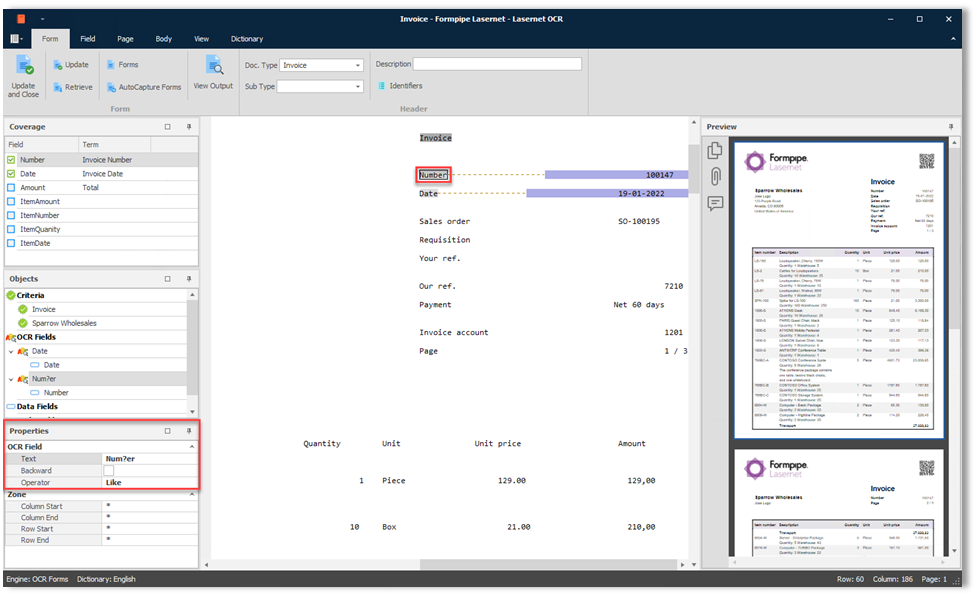Click the Objects panel scrollbar
The width and height of the screenshot is (977, 596).
192,347
